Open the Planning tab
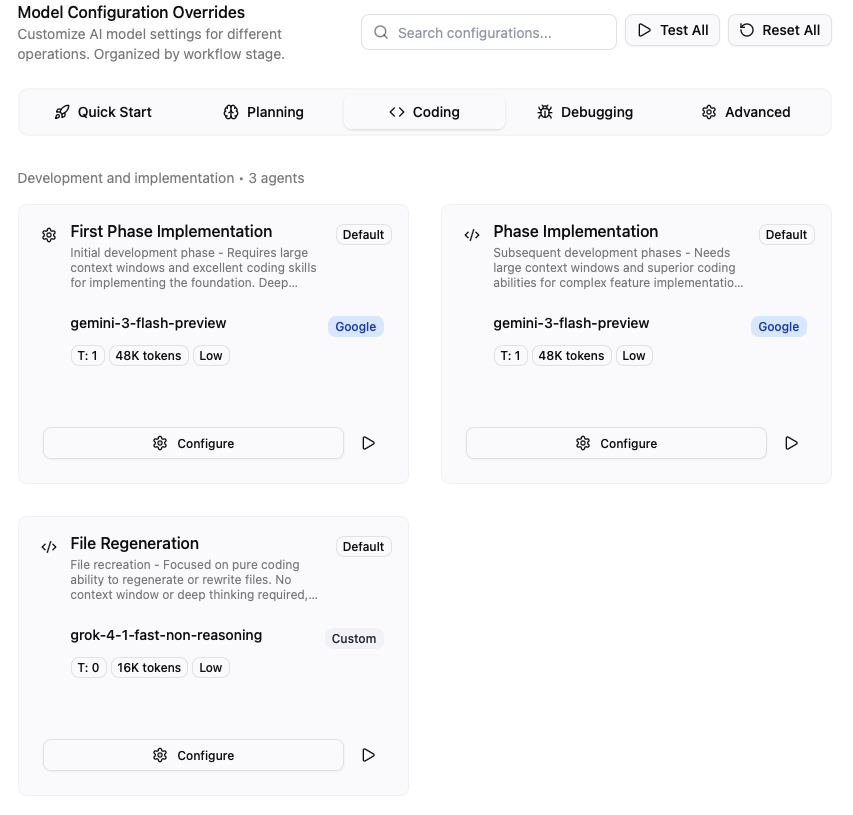The width and height of the screenshot is (853, 815). [263, 112]
